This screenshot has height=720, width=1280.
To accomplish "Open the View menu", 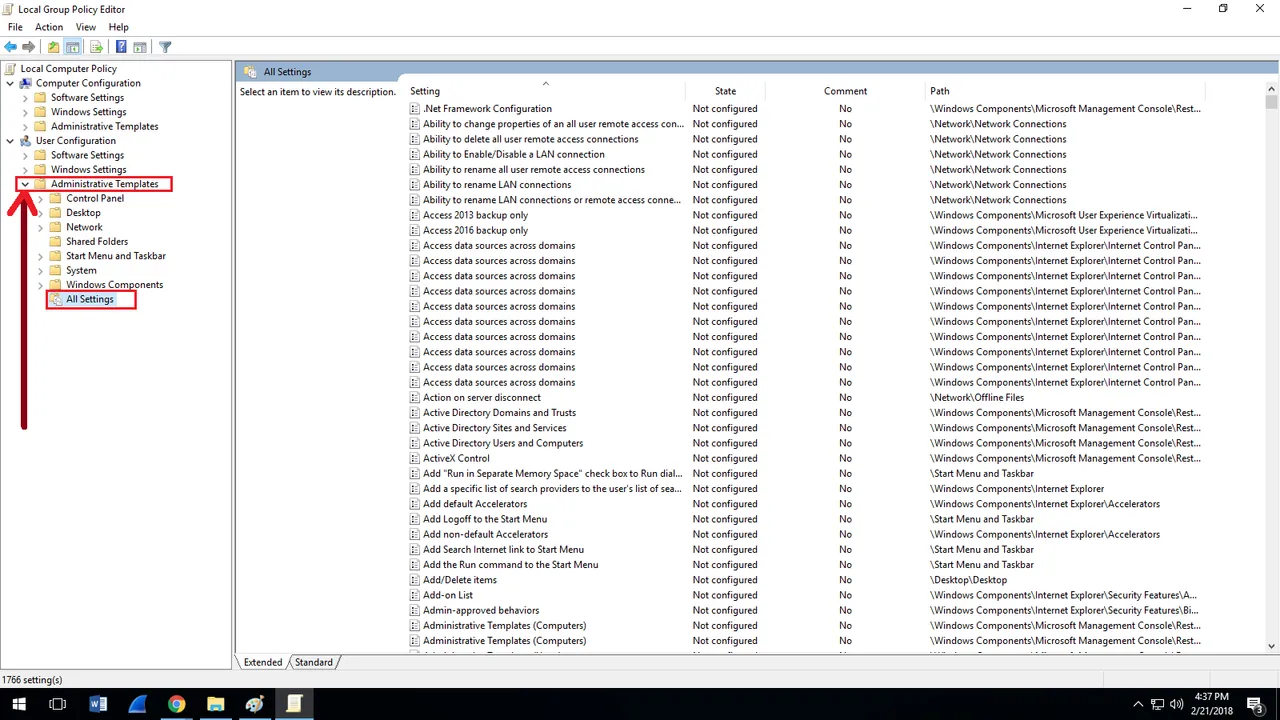I will coord(86,27).
